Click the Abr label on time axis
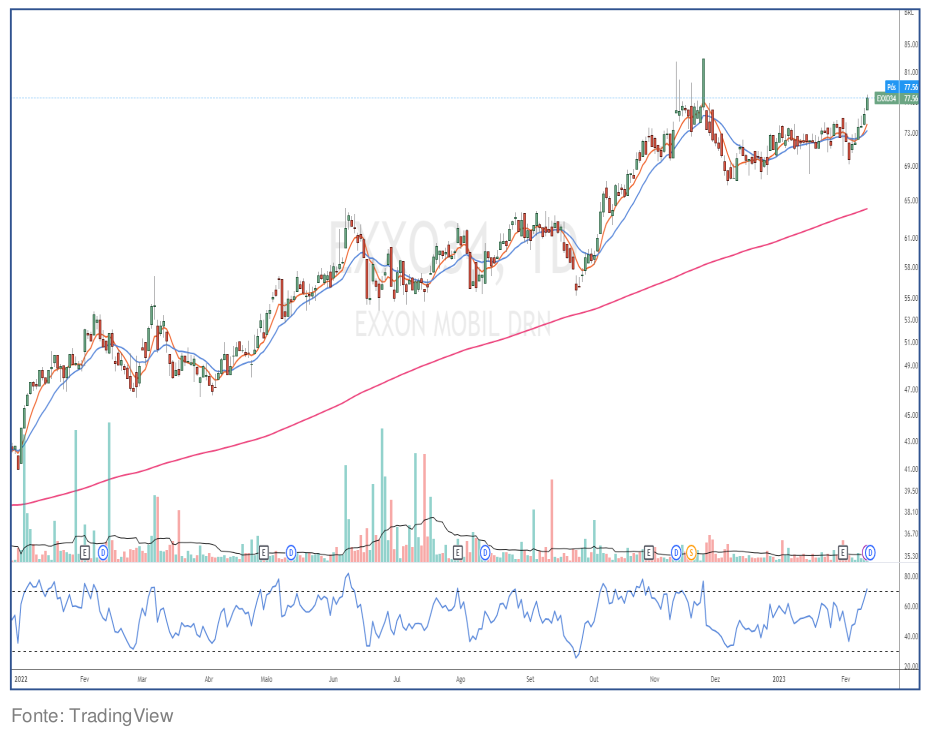Viewport: 931px width, 732px height. [x=208, y=679]
